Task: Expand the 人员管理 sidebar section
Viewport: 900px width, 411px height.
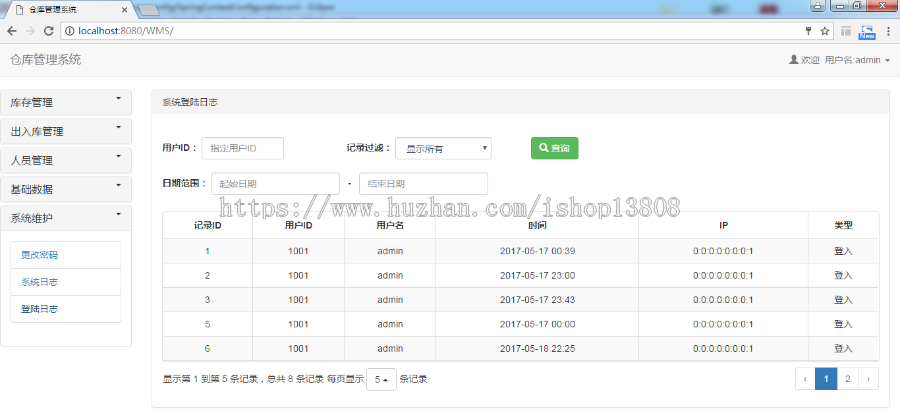Action: (66, 160)
